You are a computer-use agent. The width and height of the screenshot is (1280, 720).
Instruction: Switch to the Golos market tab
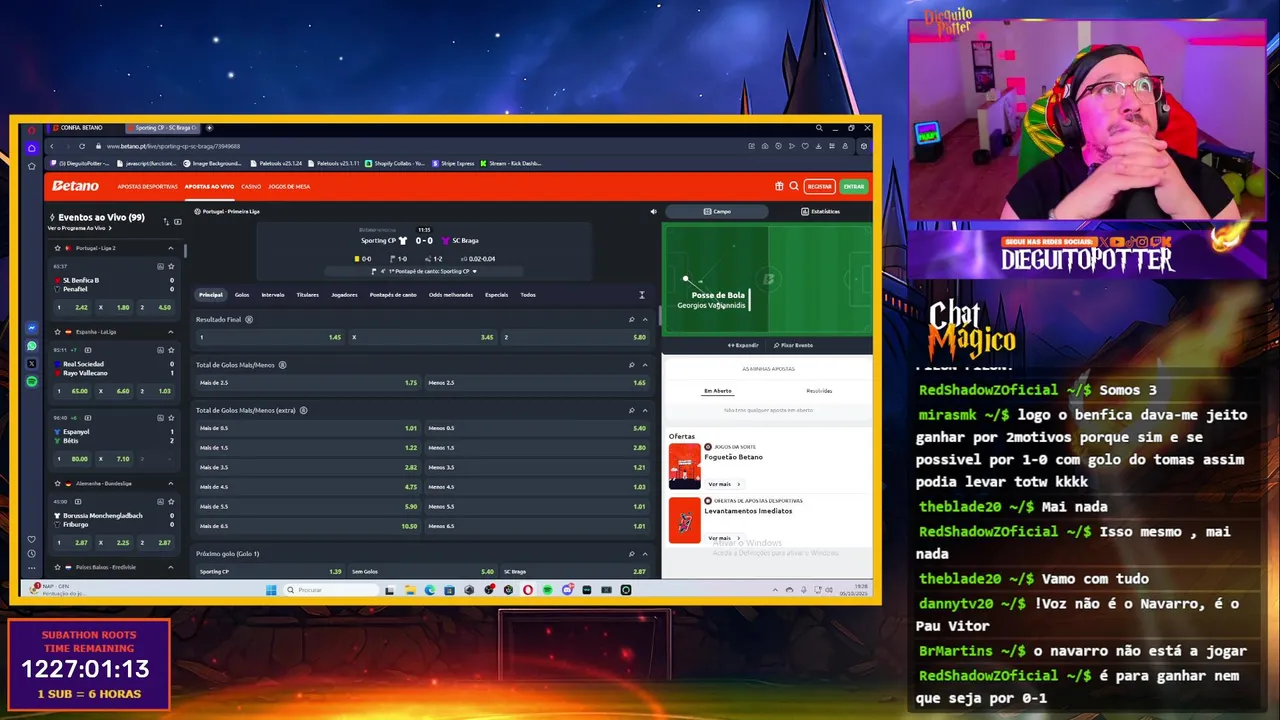(242, 295)
